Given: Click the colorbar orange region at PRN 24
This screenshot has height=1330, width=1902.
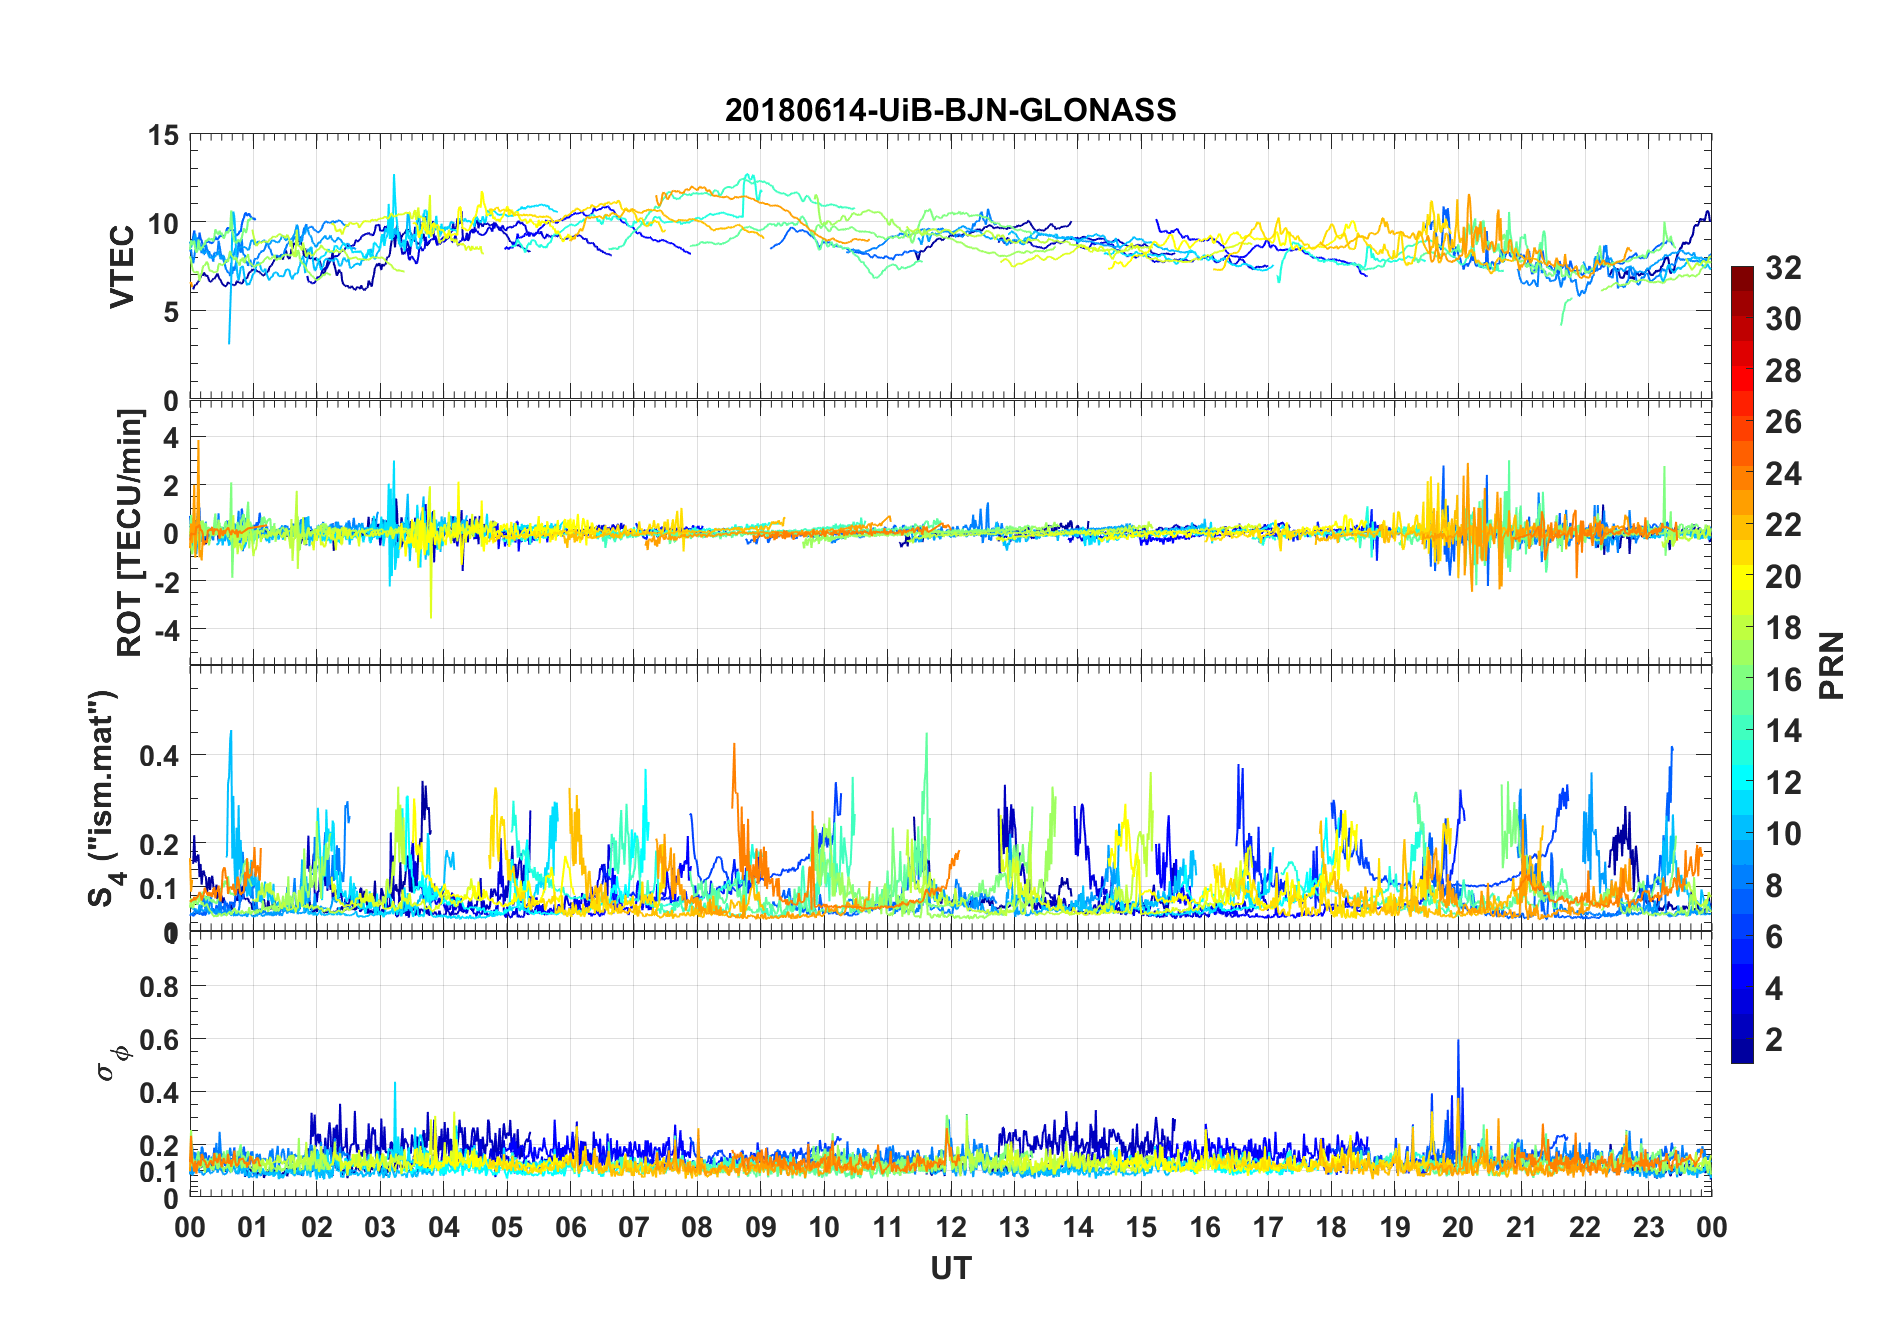Looking at the screenshot, I should pyautogui.click(x=1742, y=474).
